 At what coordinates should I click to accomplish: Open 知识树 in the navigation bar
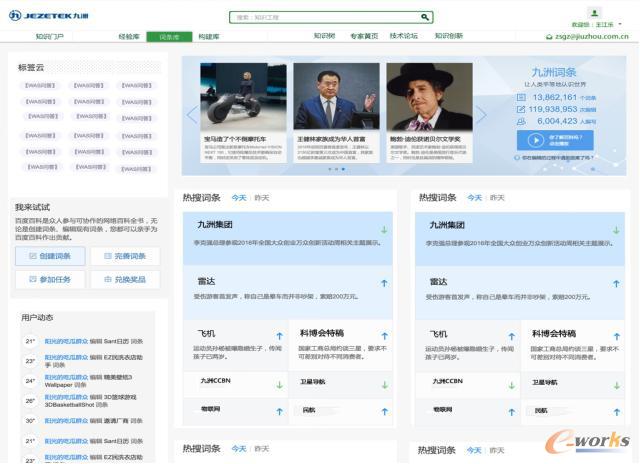324,36
